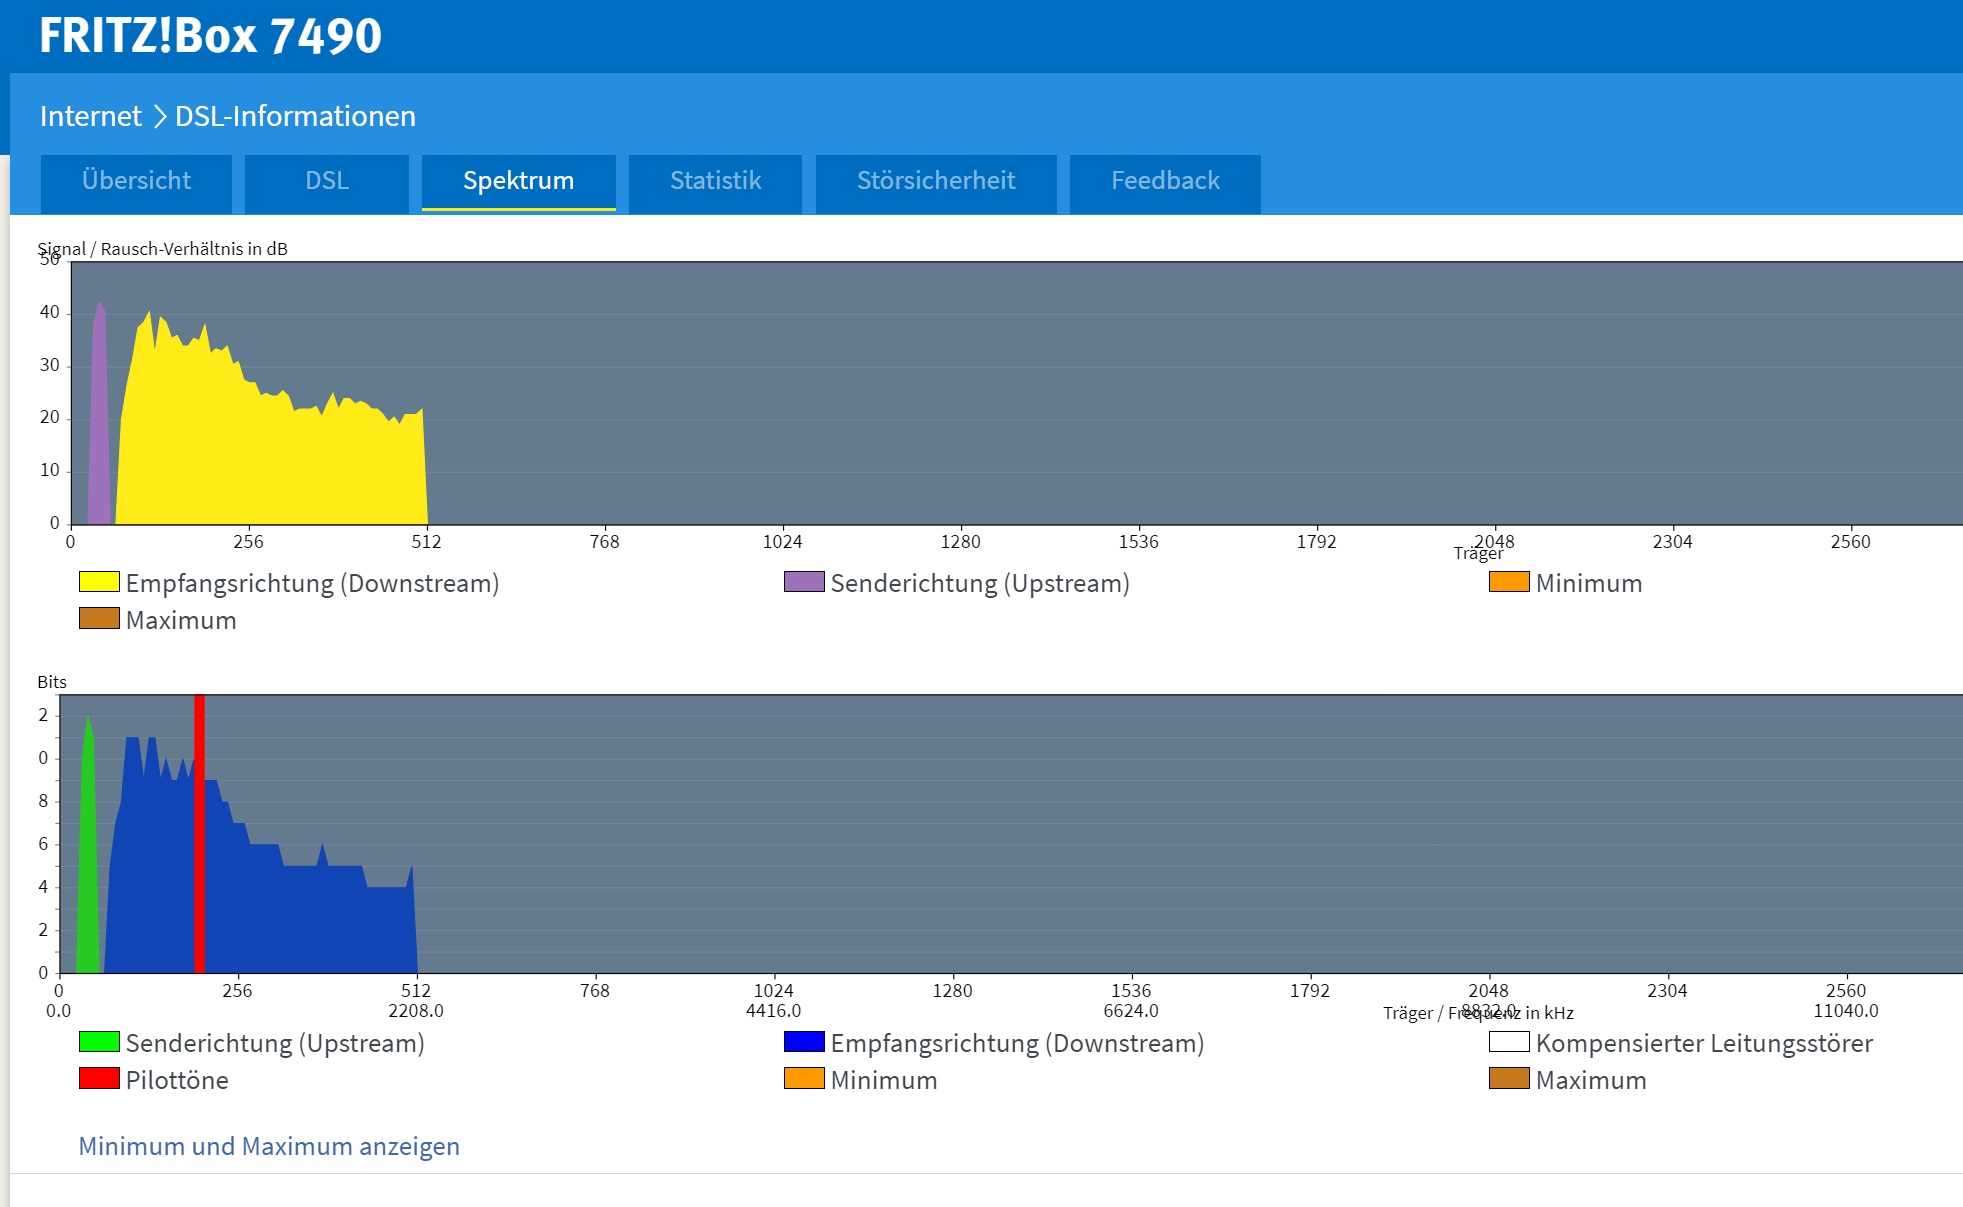This screenshot has width=1963, height=1207.
Task: Click the FRITZ!Box 7490 header title
Action: coord(210,36)
